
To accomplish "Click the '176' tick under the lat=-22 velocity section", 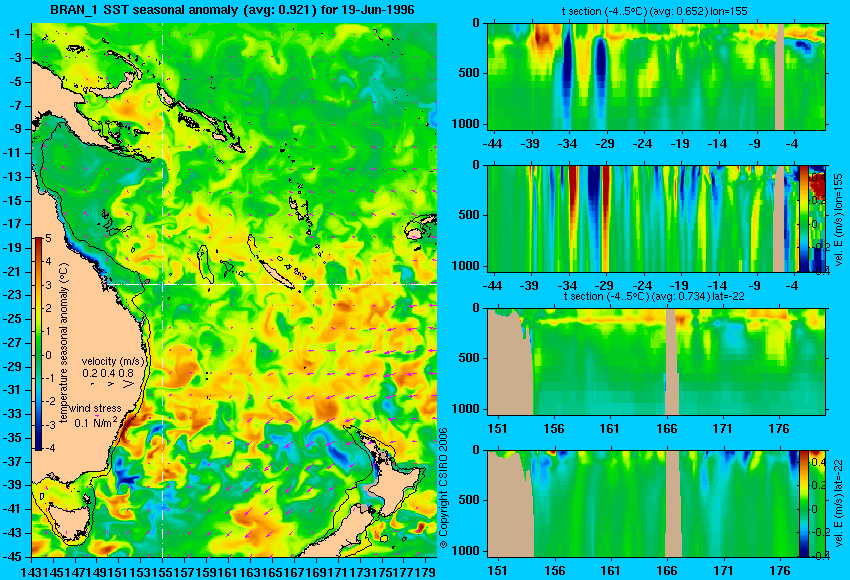I will (x=781, y=570).
